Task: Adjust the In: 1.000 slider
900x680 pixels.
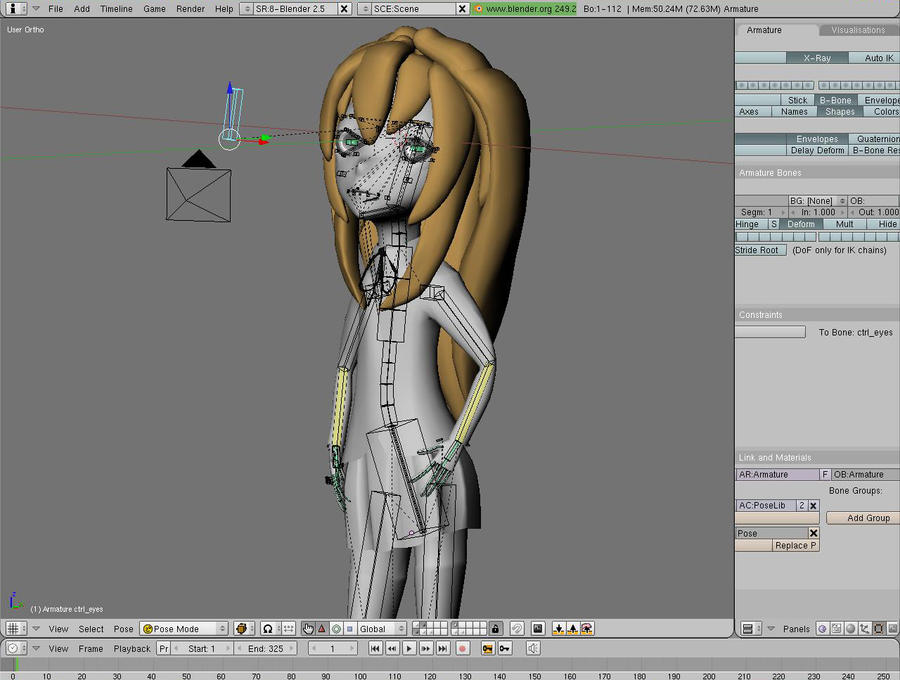Action: pos(816,212)
